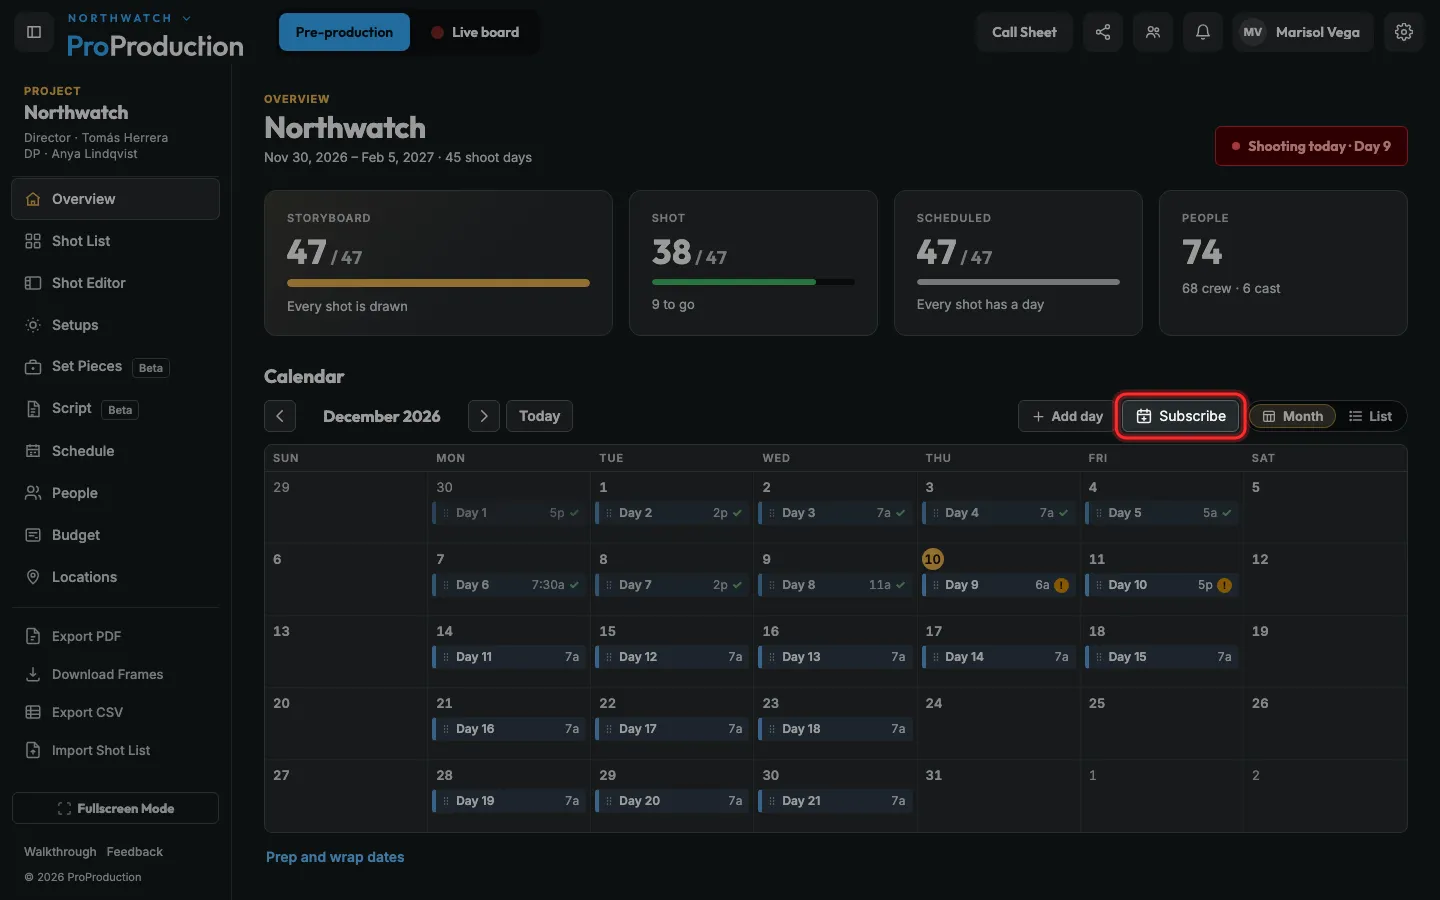Collapse the sidebar with the panel icon
The height and width of the screenshot is (900, 1440).
pos(34,32)
